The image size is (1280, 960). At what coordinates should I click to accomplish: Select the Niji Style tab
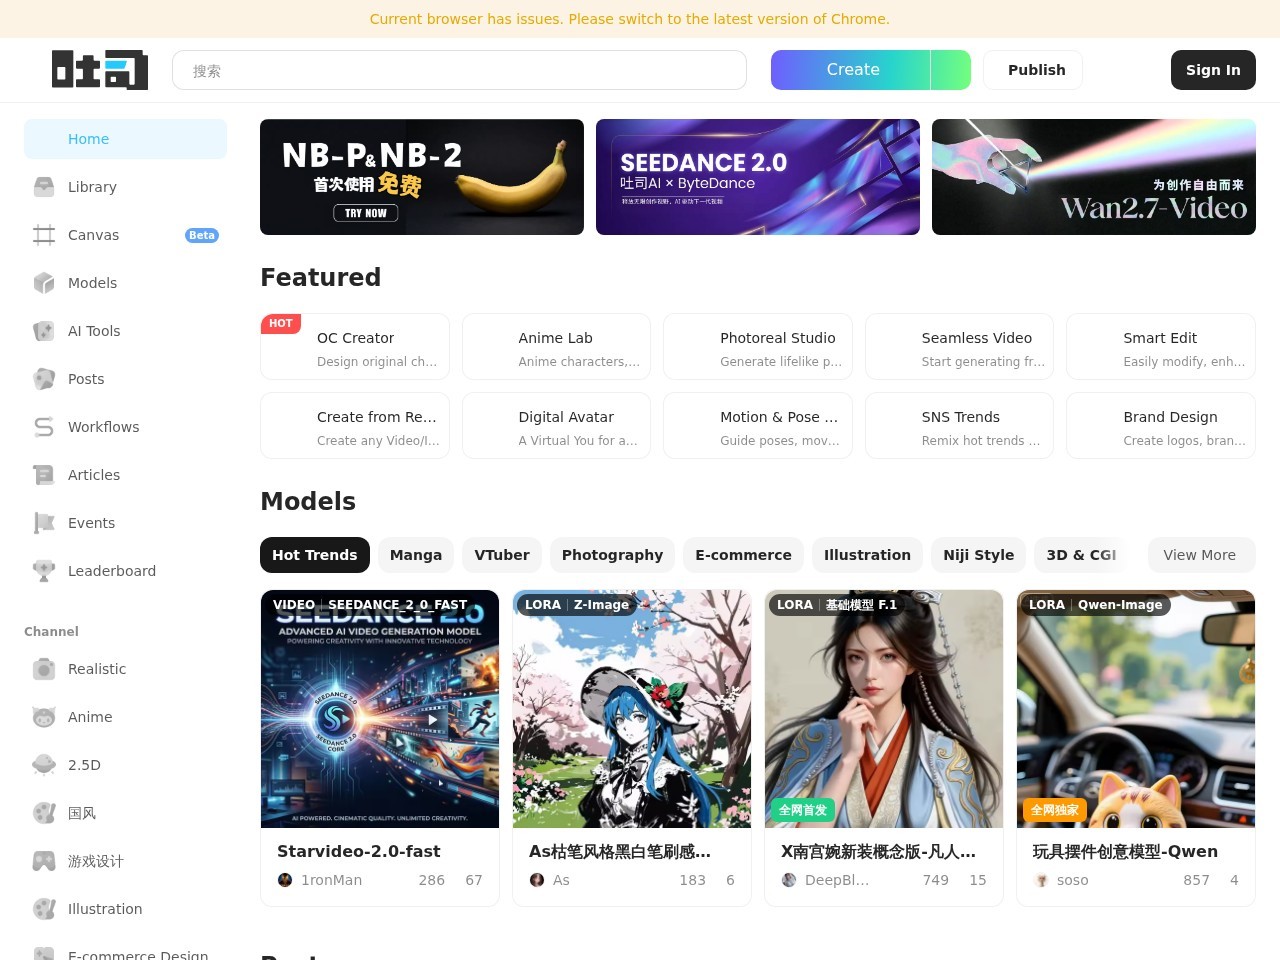click(x=978, y=555)
